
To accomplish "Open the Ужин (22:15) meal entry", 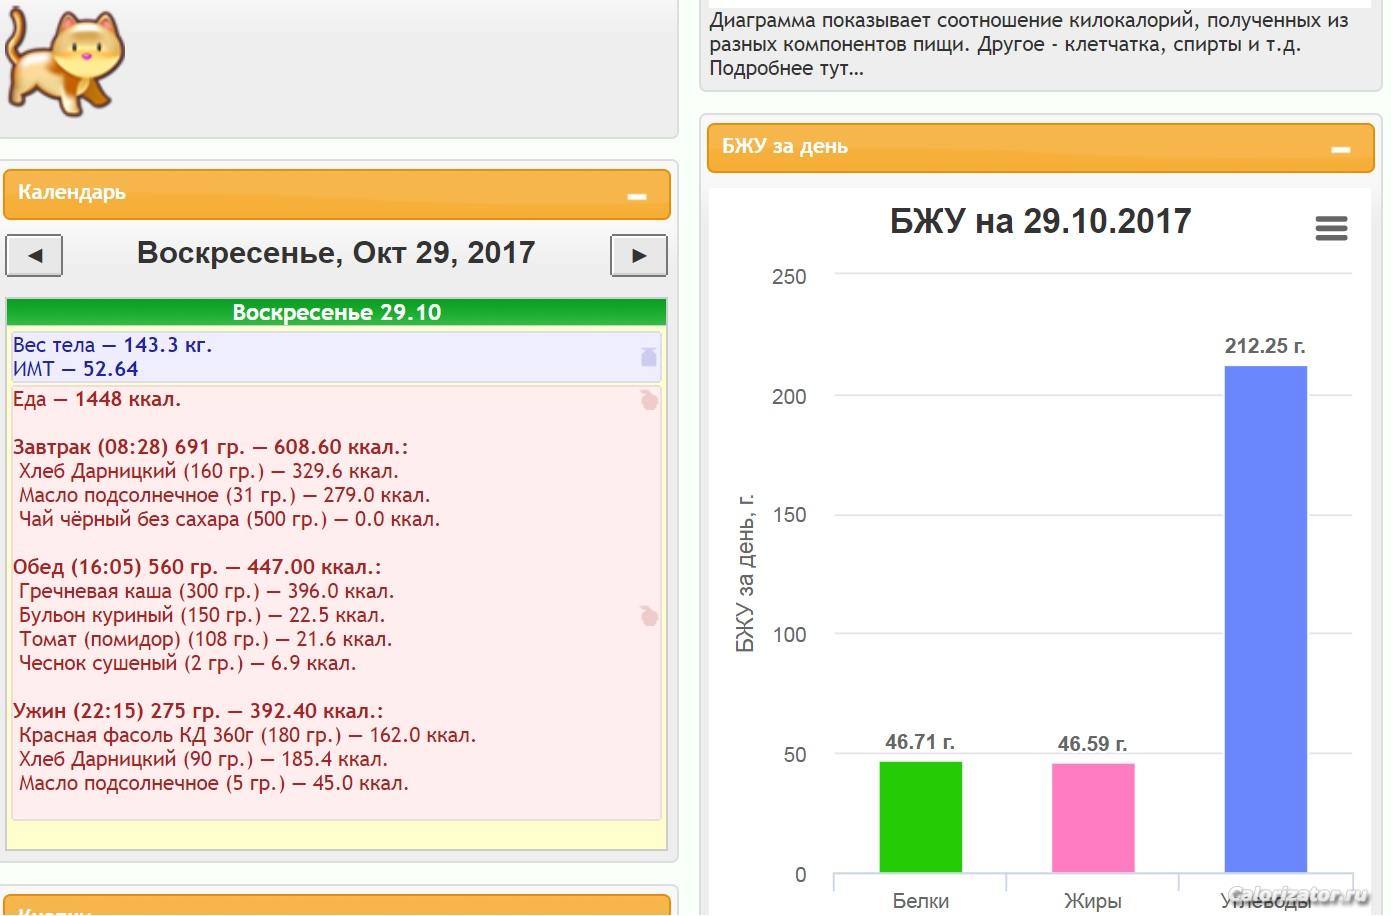I will point(198,711).
